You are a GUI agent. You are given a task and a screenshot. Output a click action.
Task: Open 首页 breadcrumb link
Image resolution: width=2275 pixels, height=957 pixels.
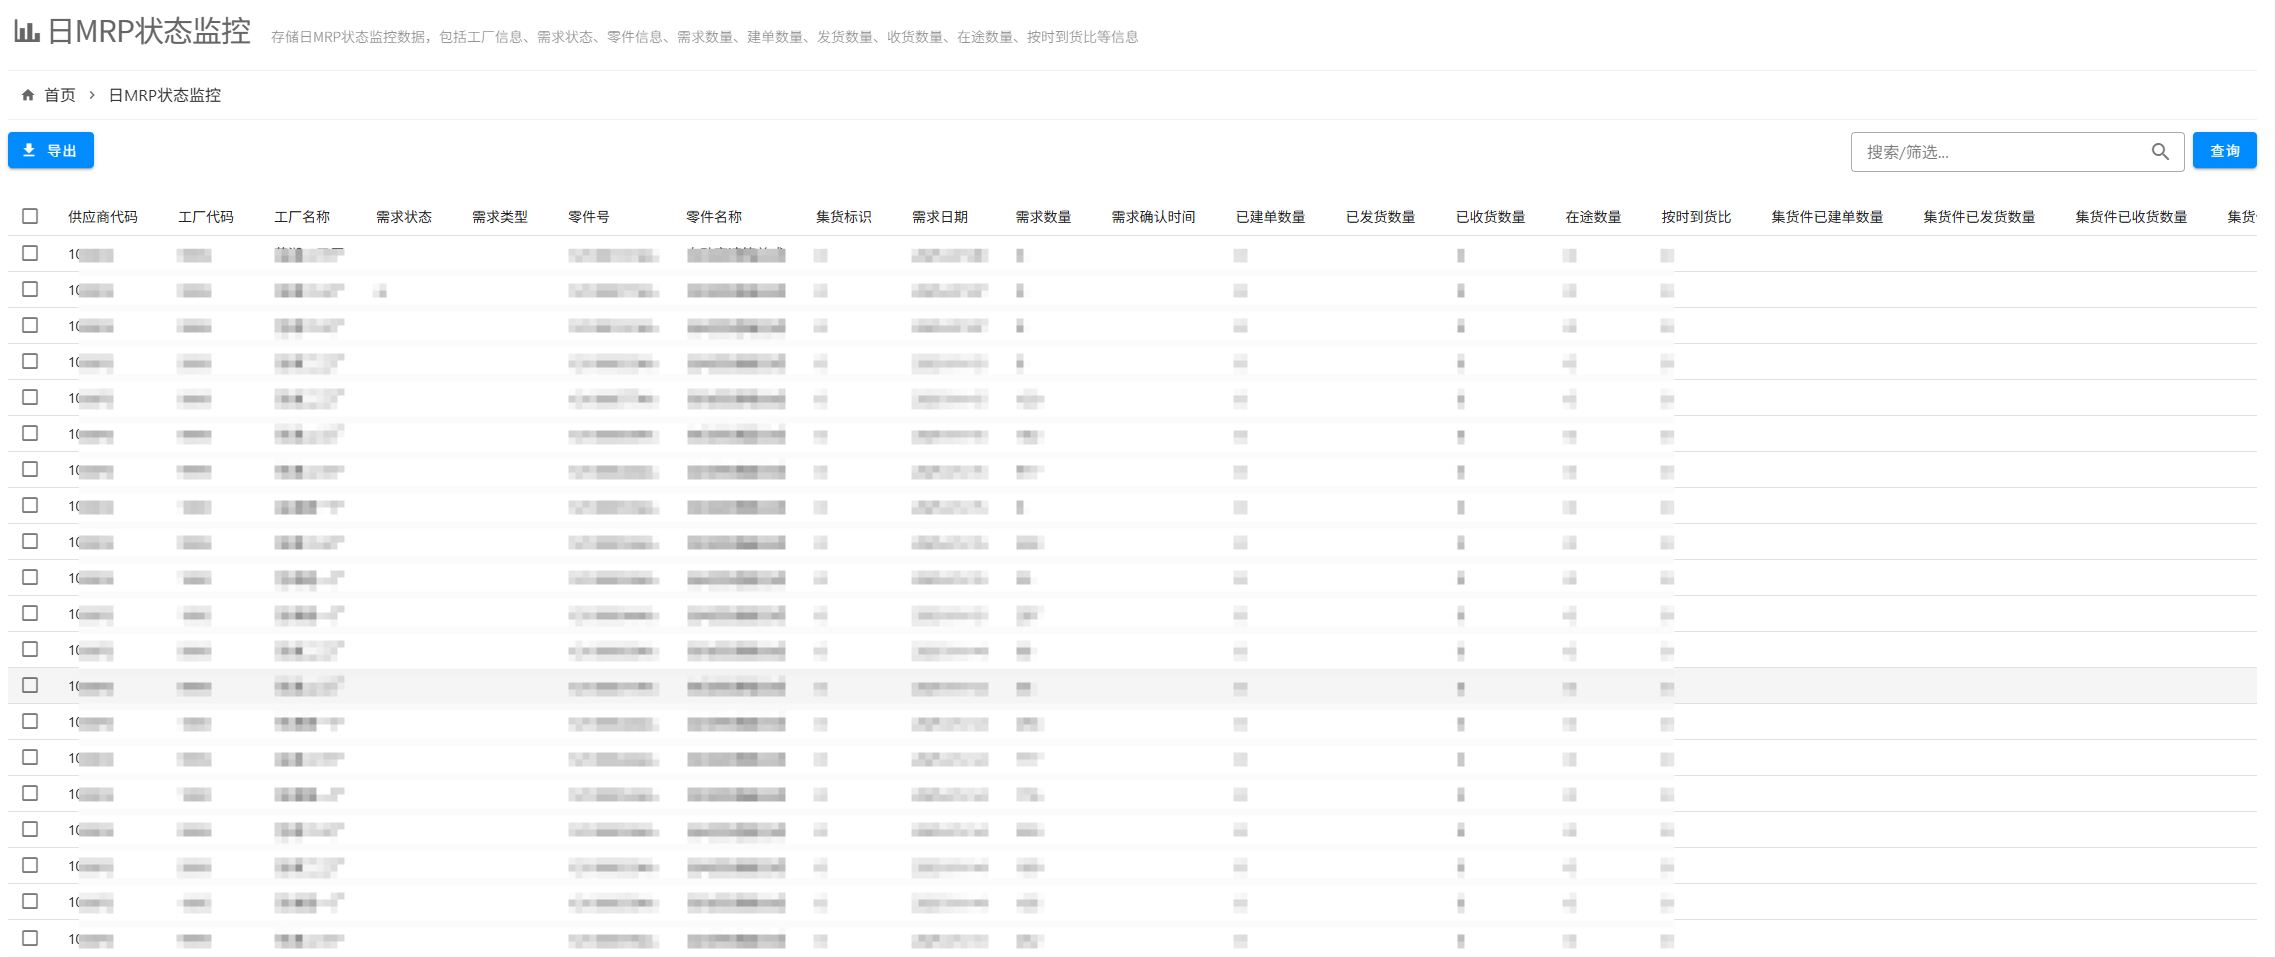pos(60,95)
